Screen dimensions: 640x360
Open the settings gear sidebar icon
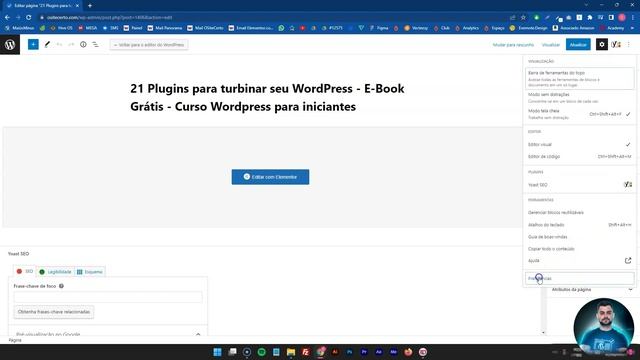click(x=602, y=44)
